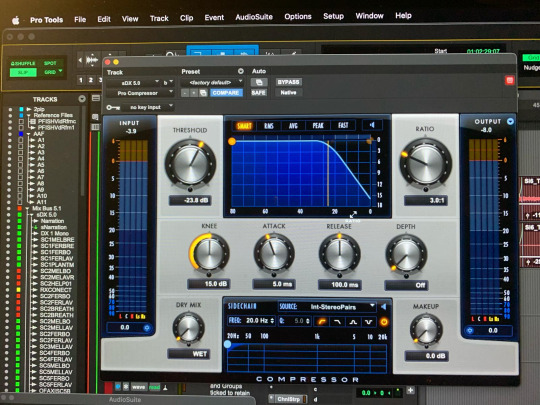Select the PEAK detection mode
540x405 pixels.
coord(318,125)
